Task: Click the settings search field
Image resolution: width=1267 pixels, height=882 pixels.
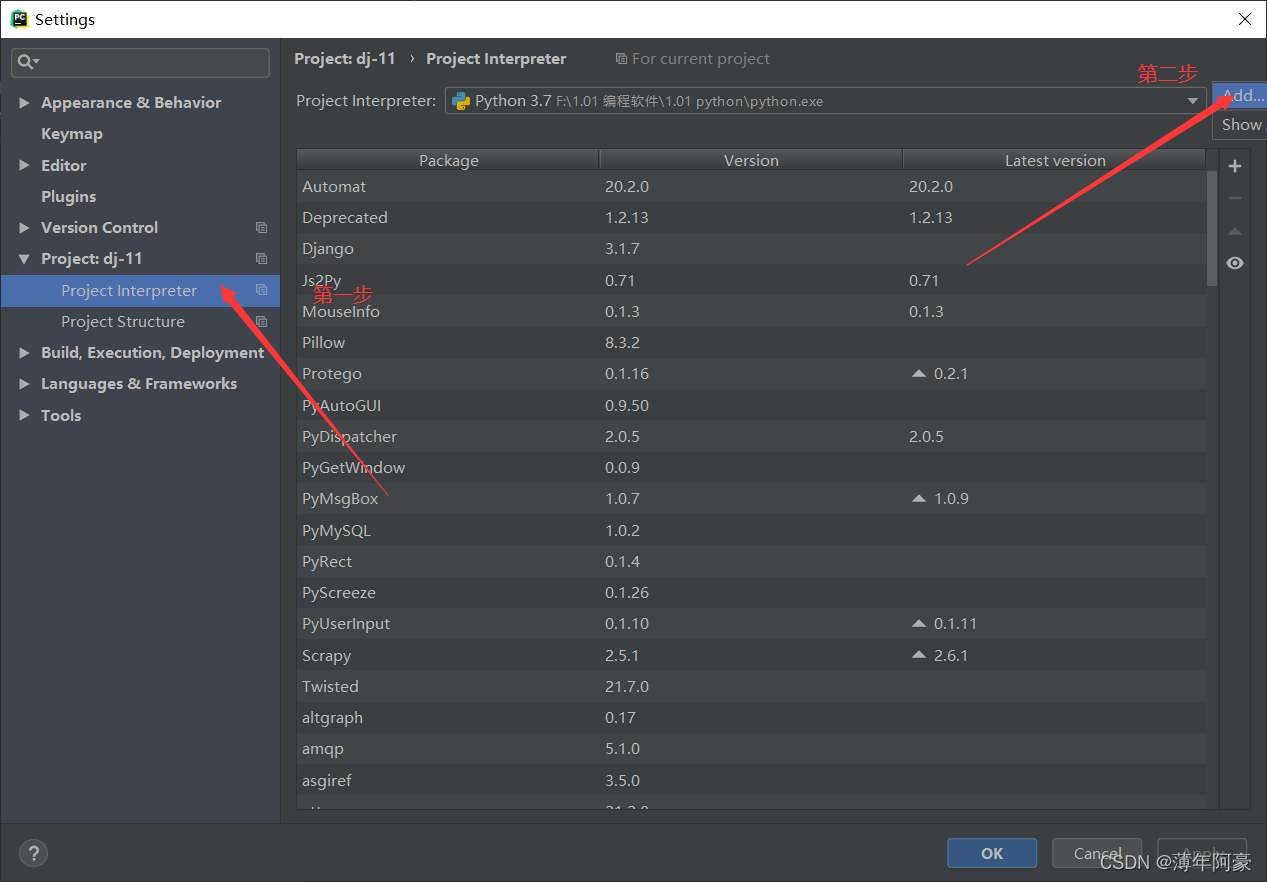Action: tap(141, 62)
